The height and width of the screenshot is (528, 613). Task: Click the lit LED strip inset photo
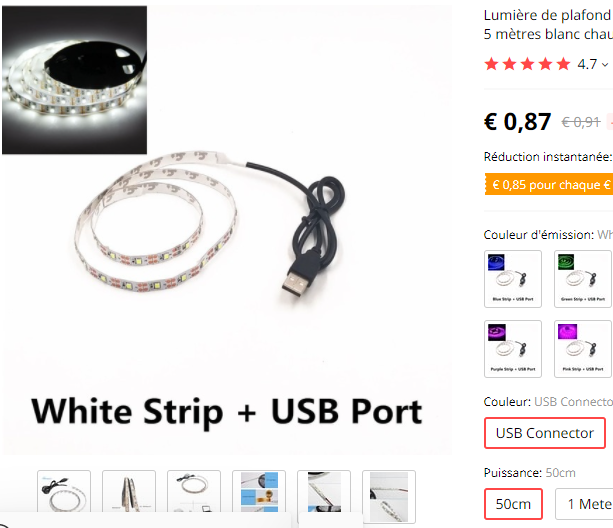74,80
